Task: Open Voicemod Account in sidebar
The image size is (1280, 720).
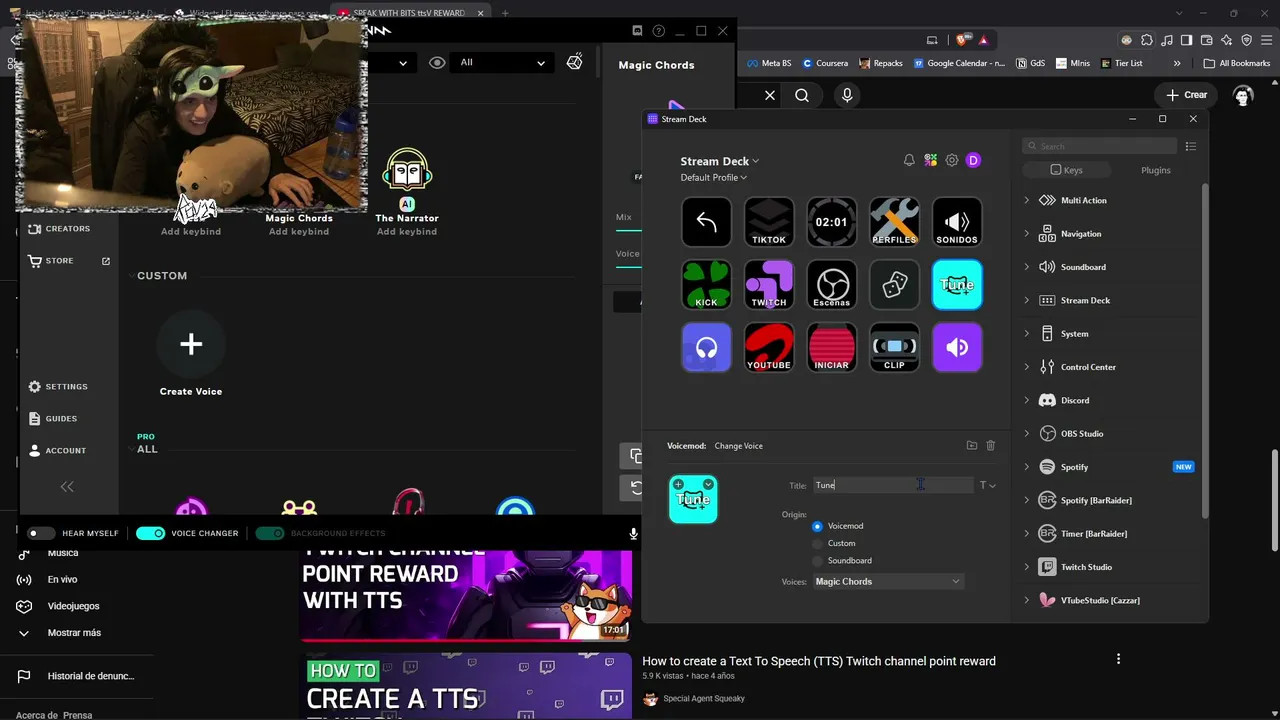Action: (57, 451)
